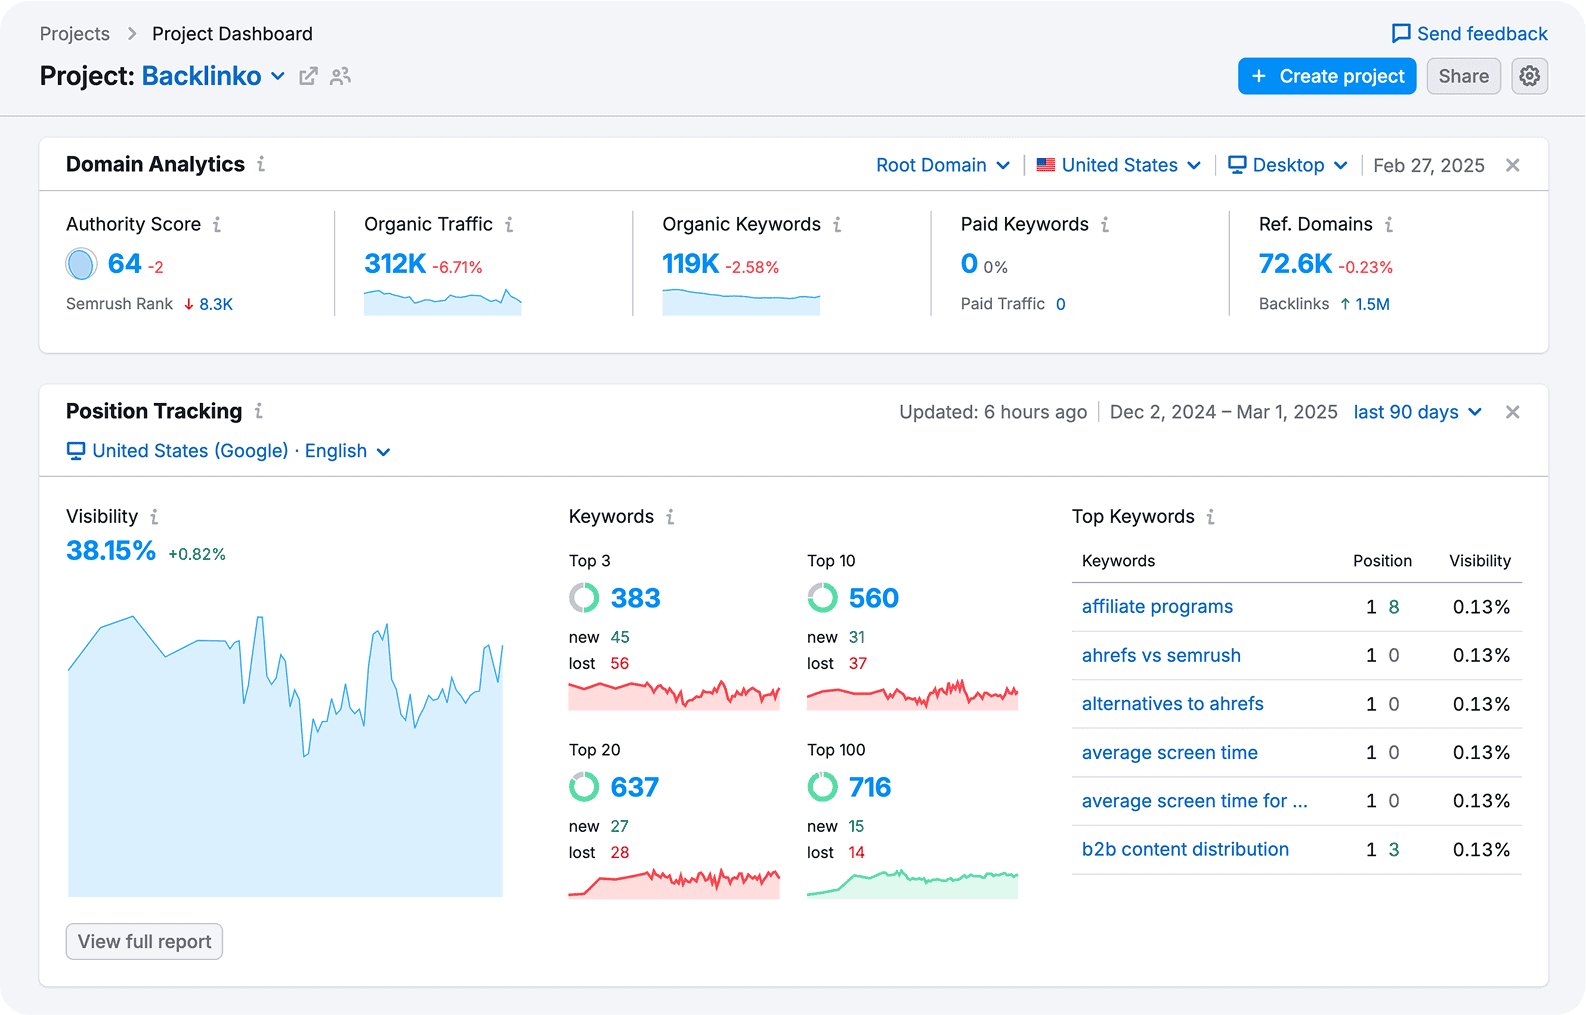Open the Desktop device dropdown
This screenshot has height=1015, width=1586.
1288,165
